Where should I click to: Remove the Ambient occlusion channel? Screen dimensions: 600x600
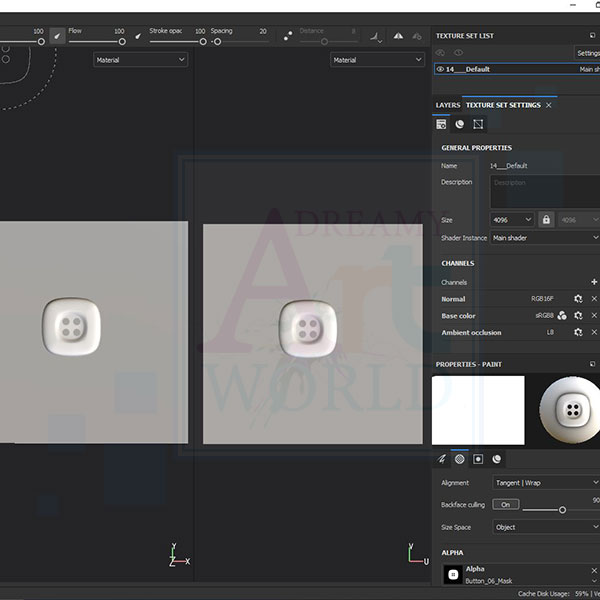594,332
